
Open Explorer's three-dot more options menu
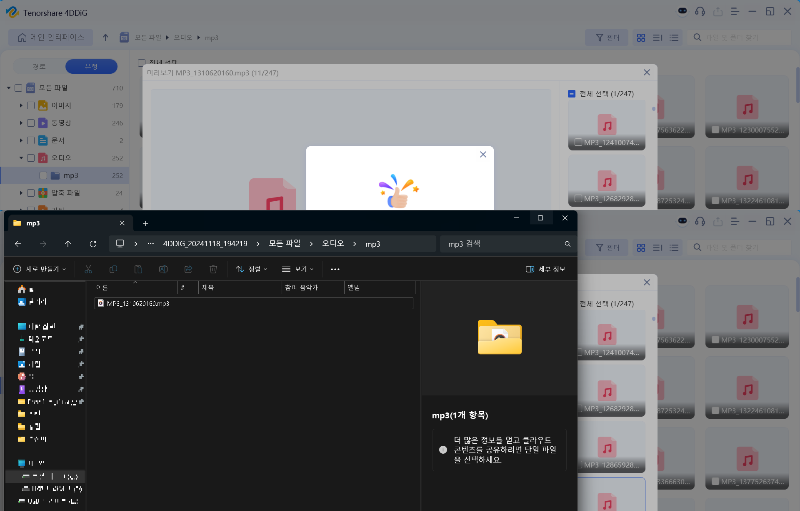335,269
